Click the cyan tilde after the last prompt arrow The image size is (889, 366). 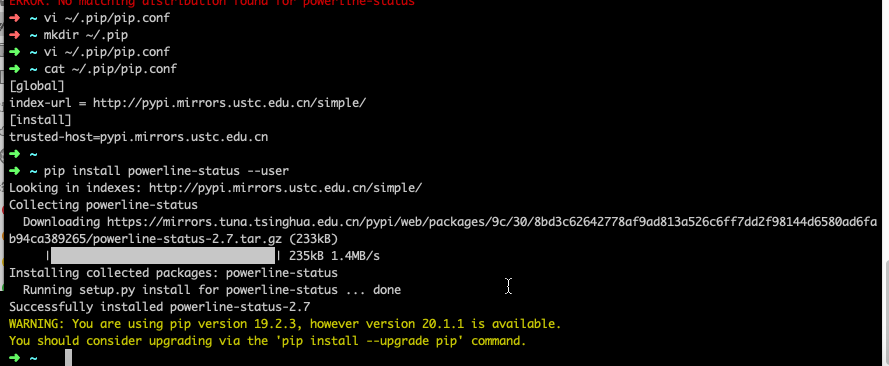33,358
